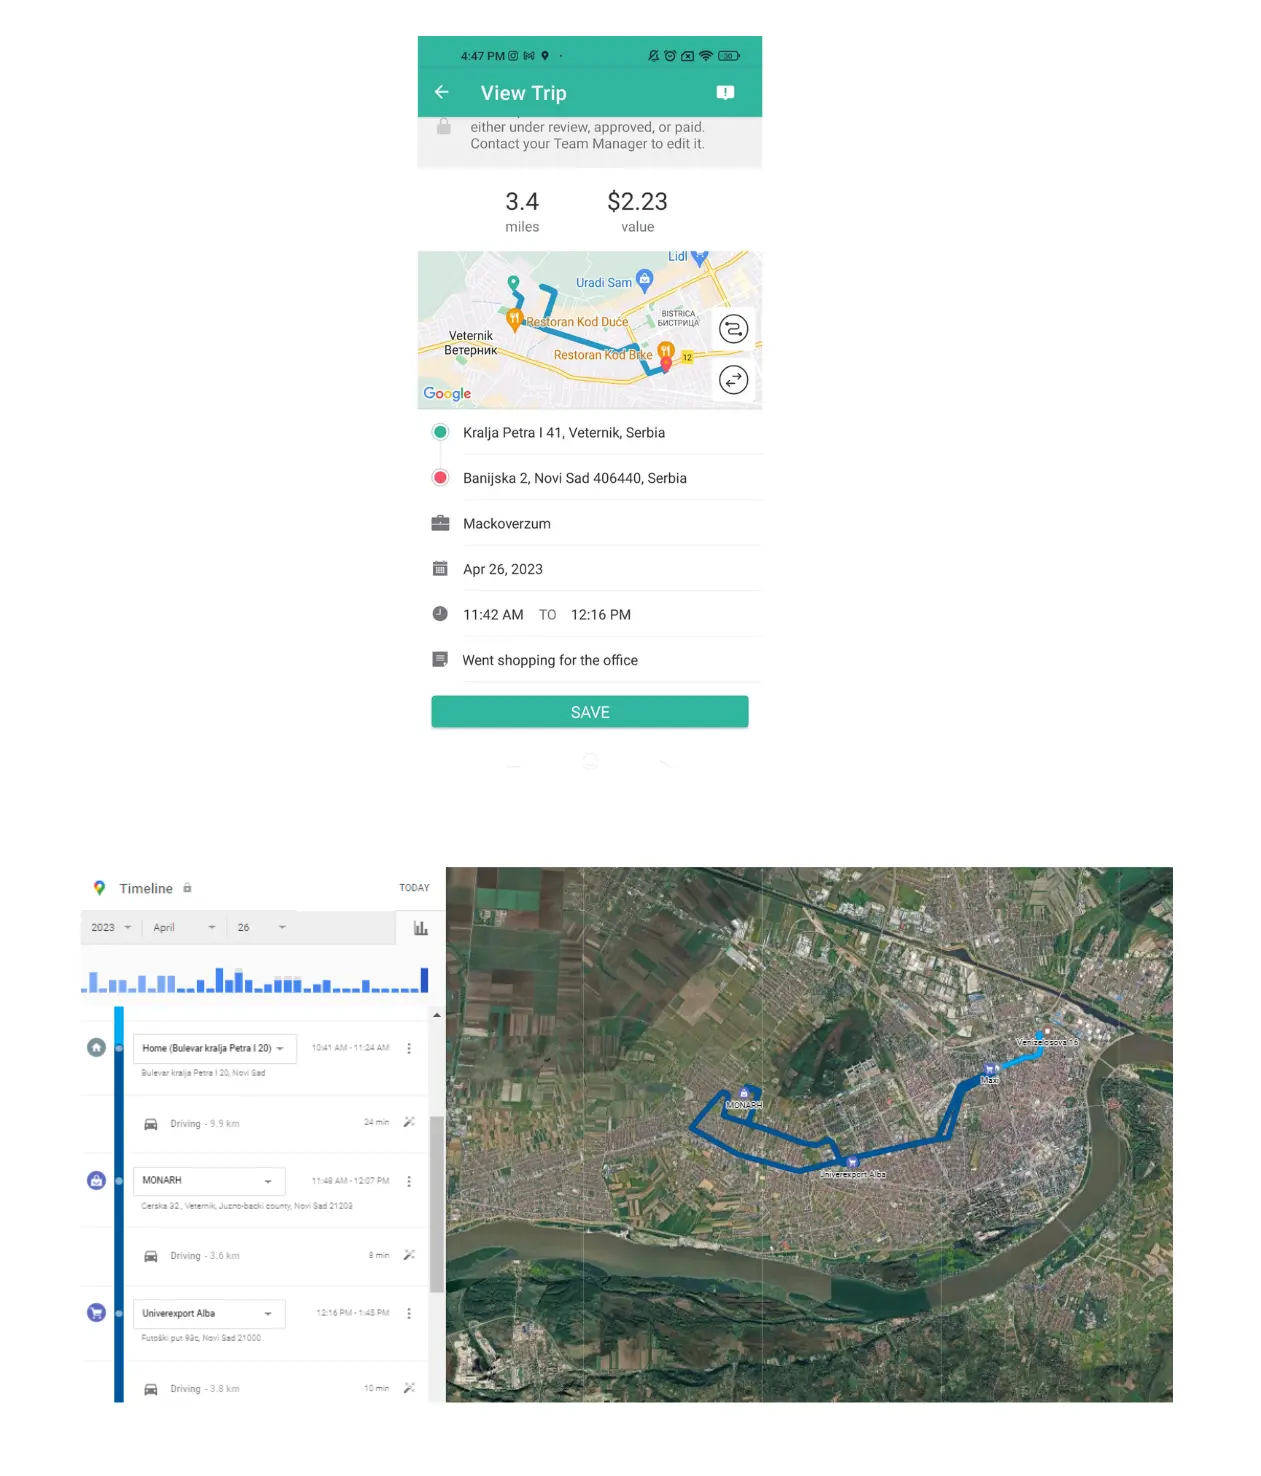Viewport: 1261px width, 1476px height.
Task: Click the swap direction icon on the map
Action: (x=733, y=380)
